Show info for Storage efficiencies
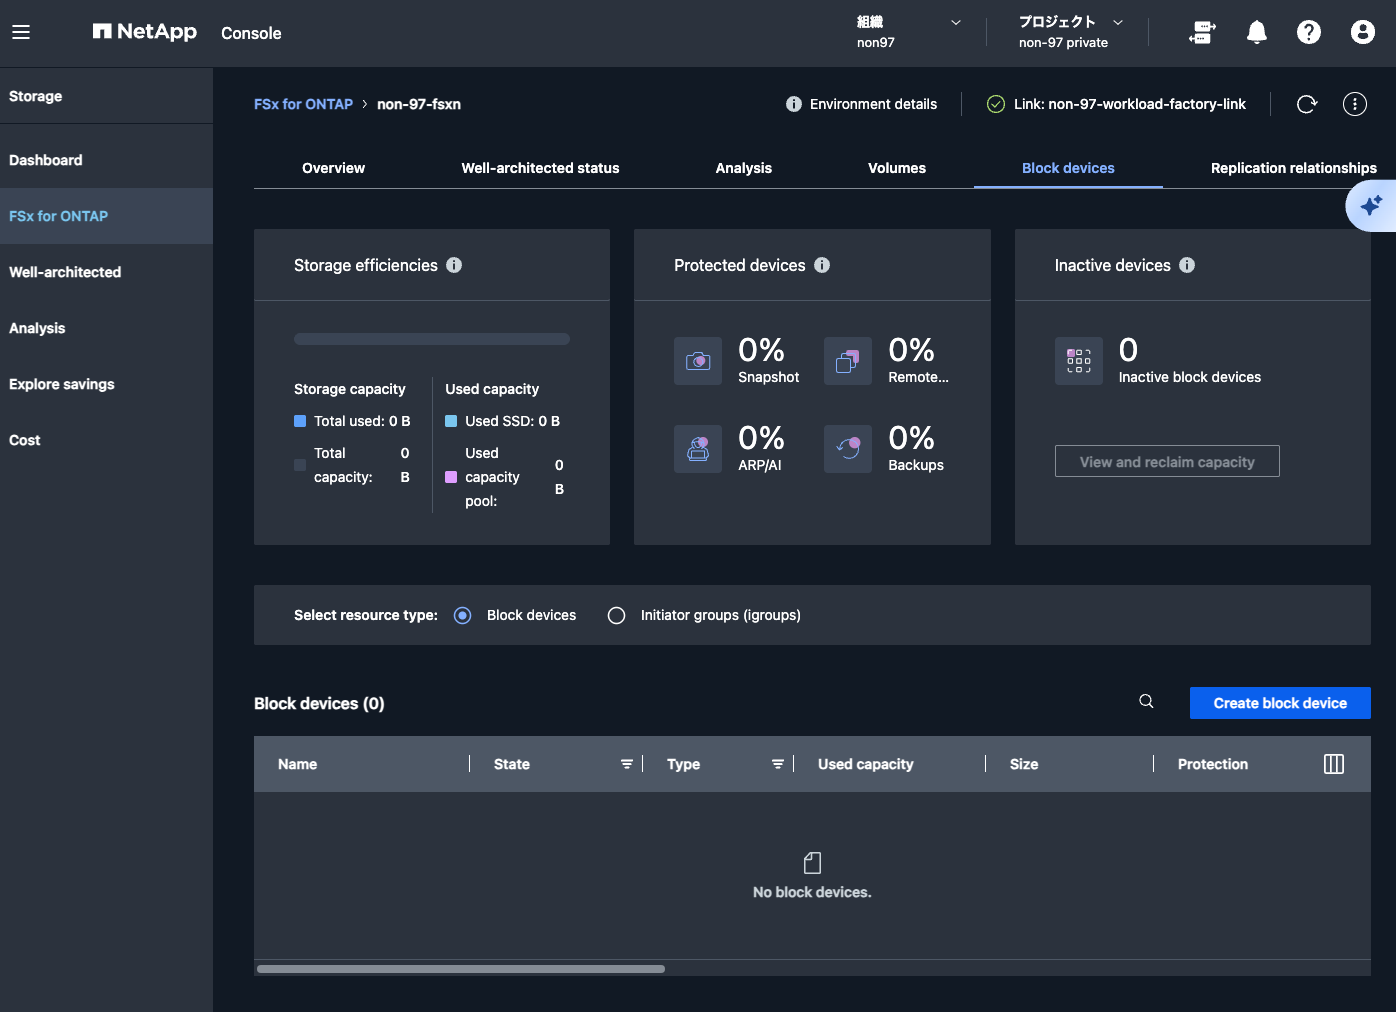Screen dimensions: 1396x1012 click(454, 265)
